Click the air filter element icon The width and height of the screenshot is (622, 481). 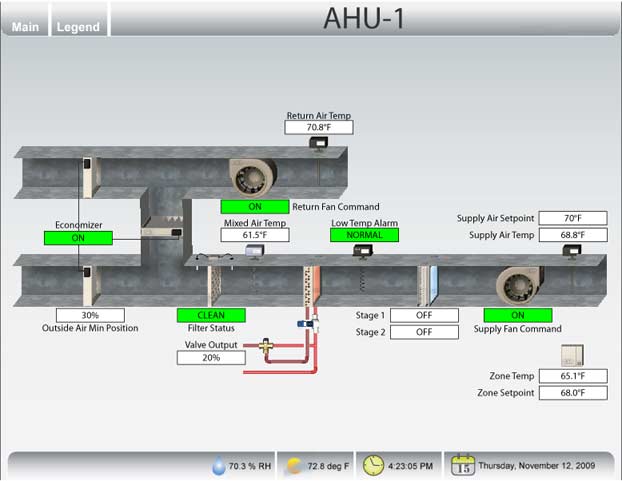point(214,286)
